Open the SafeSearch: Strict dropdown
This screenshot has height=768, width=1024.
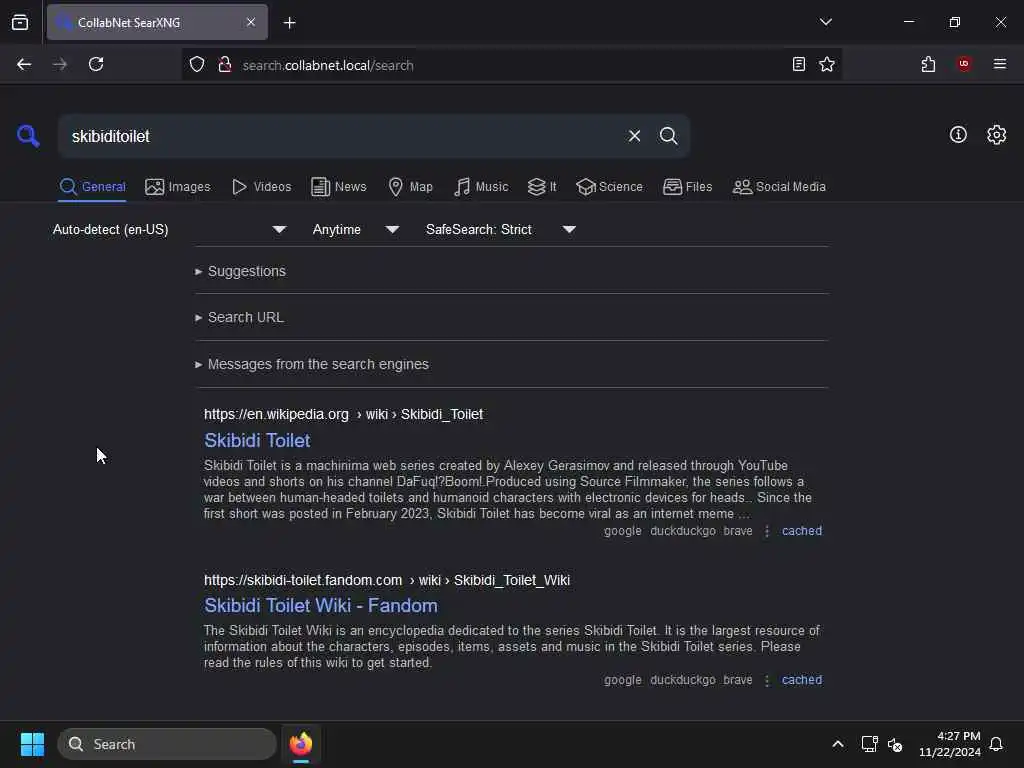tap(500, 229)
